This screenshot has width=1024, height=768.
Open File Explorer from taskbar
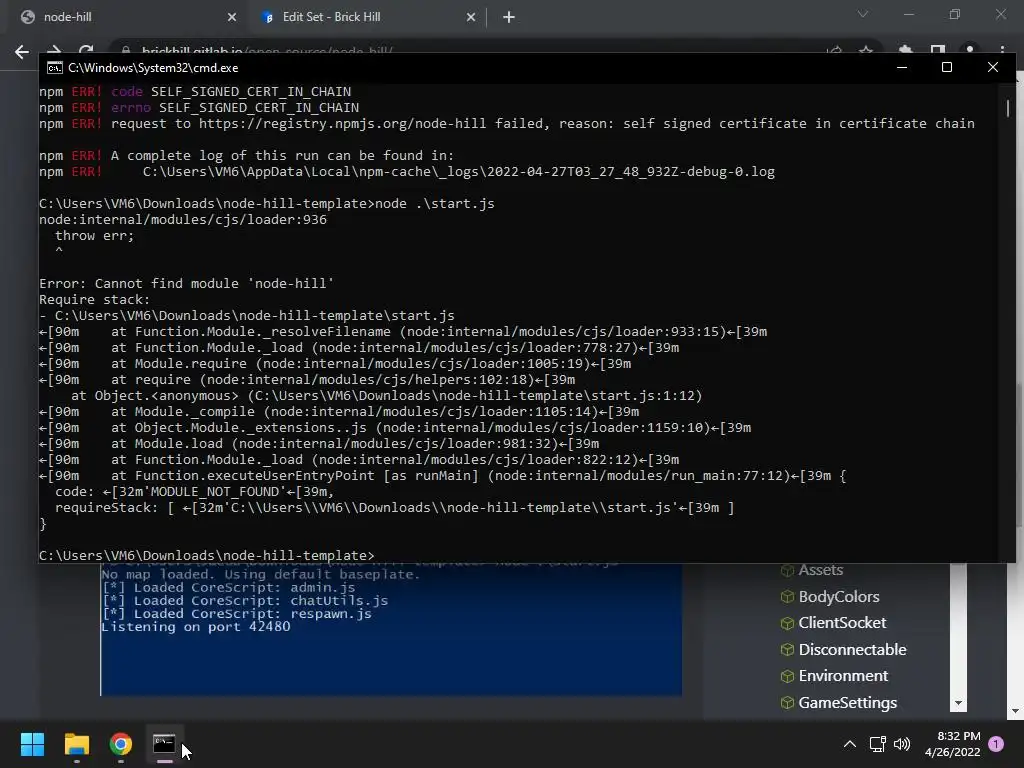tap(76, 744)
